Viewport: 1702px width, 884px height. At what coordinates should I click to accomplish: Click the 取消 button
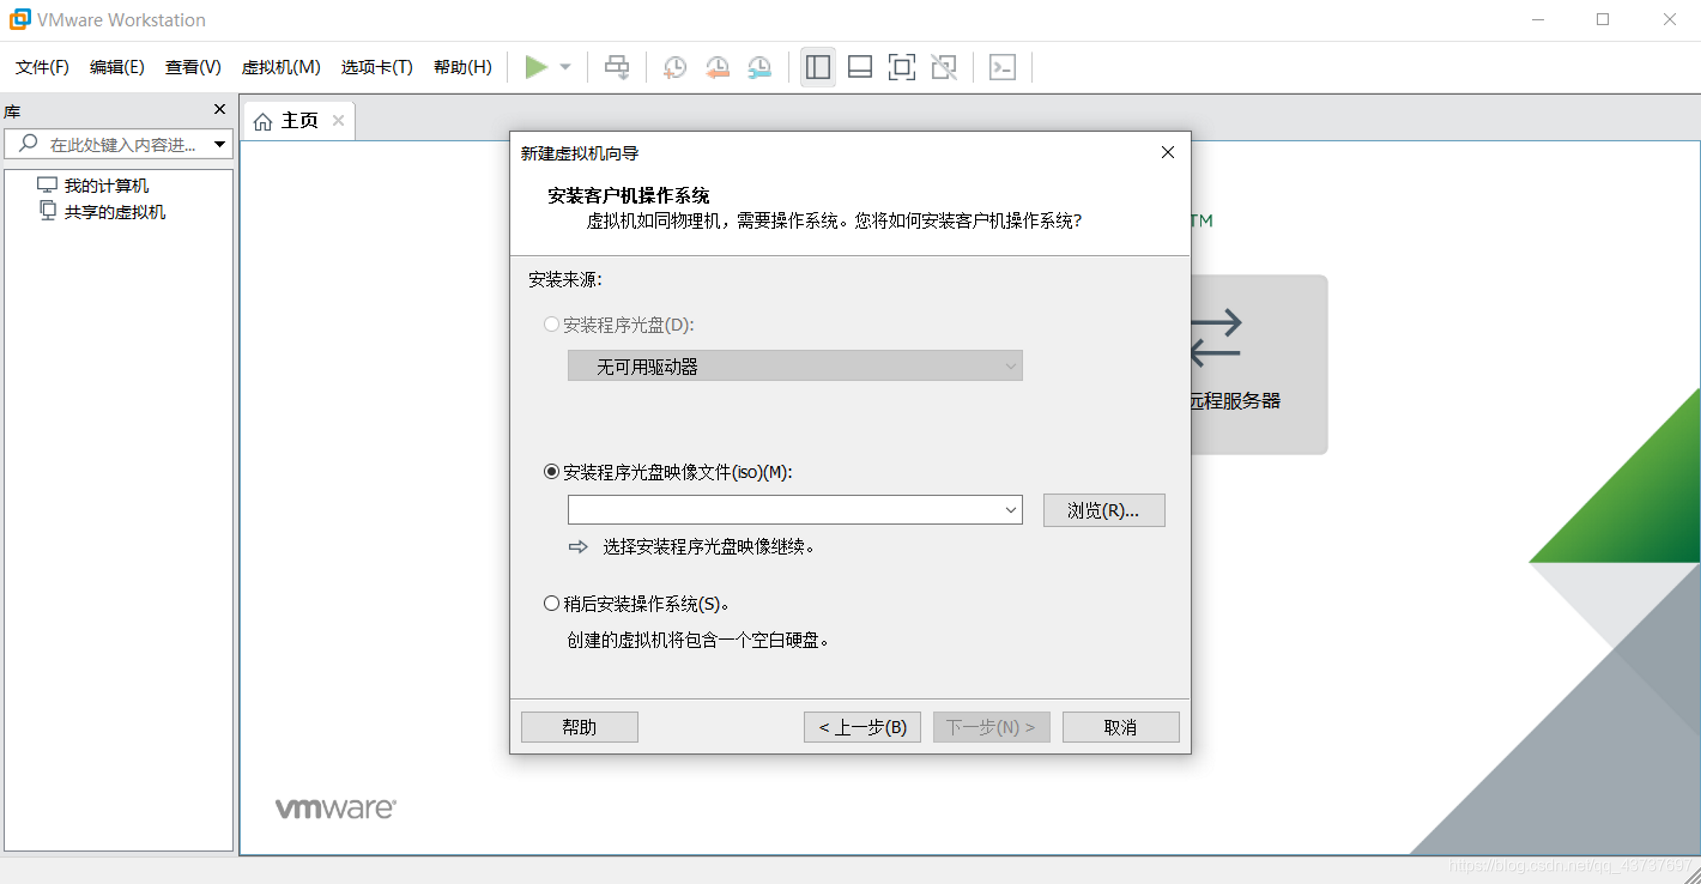pos(1121,727)
